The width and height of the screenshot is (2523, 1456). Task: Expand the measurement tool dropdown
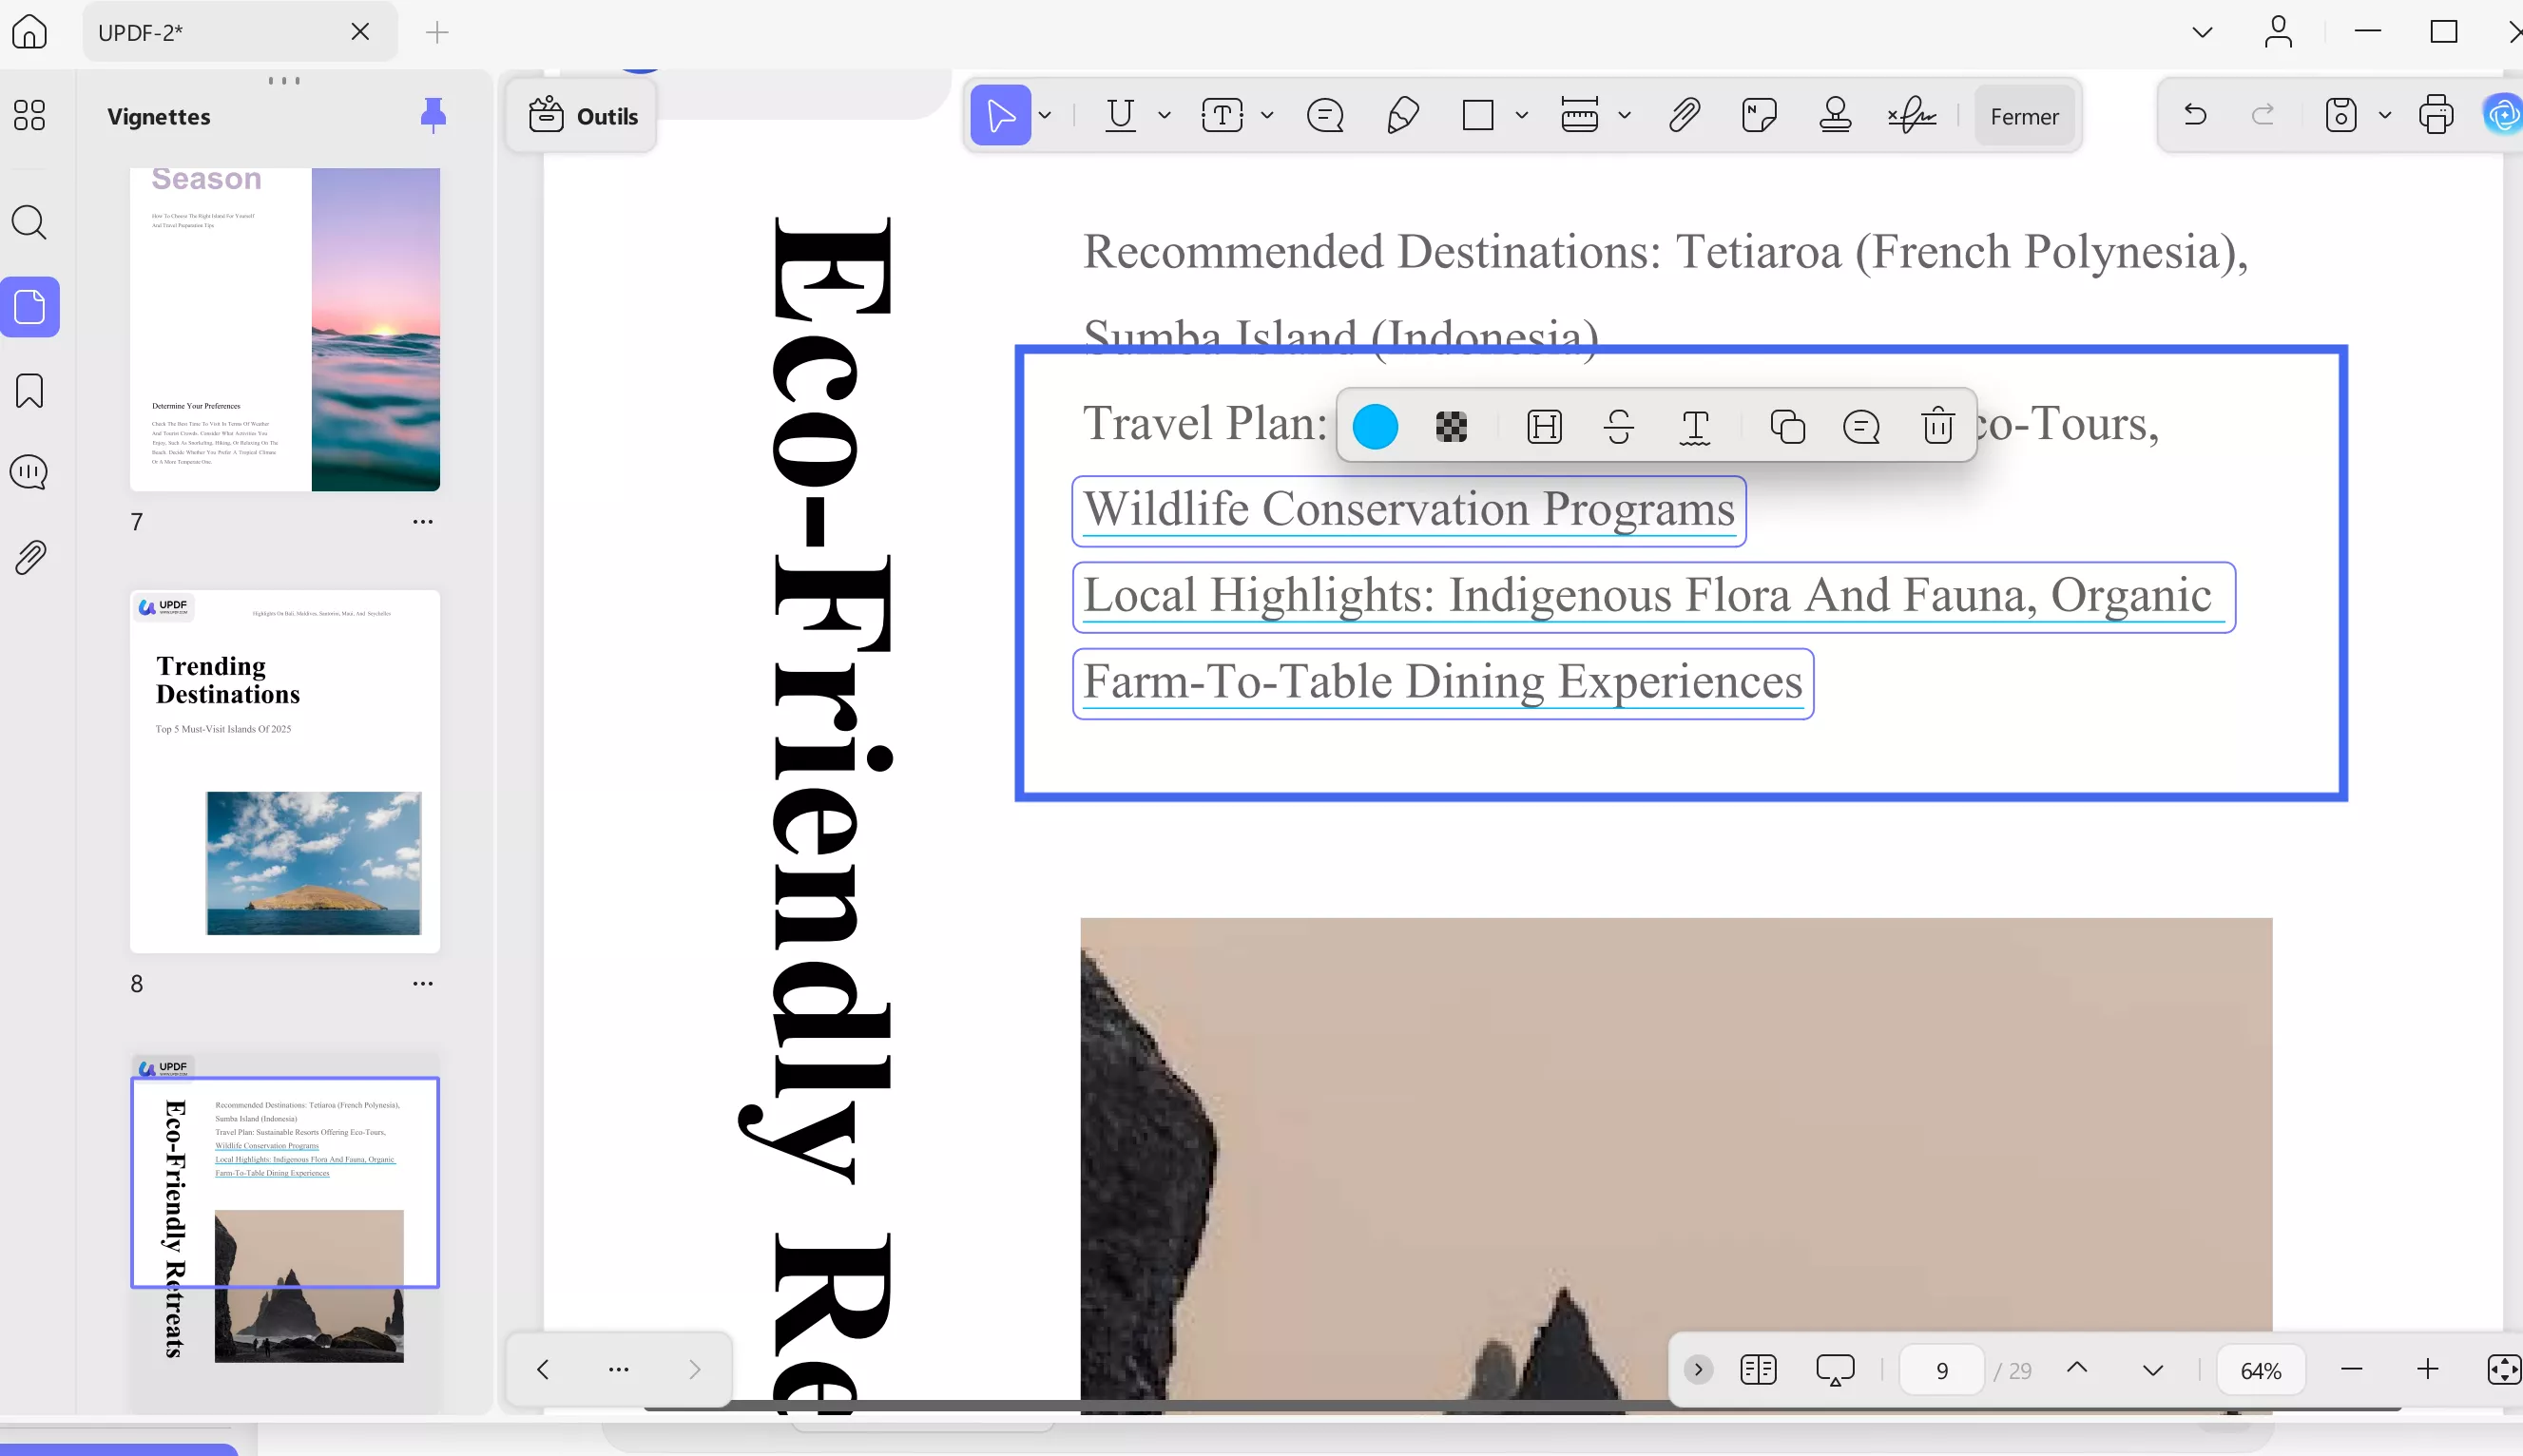pyautogui.click(x=1625, y=116)
